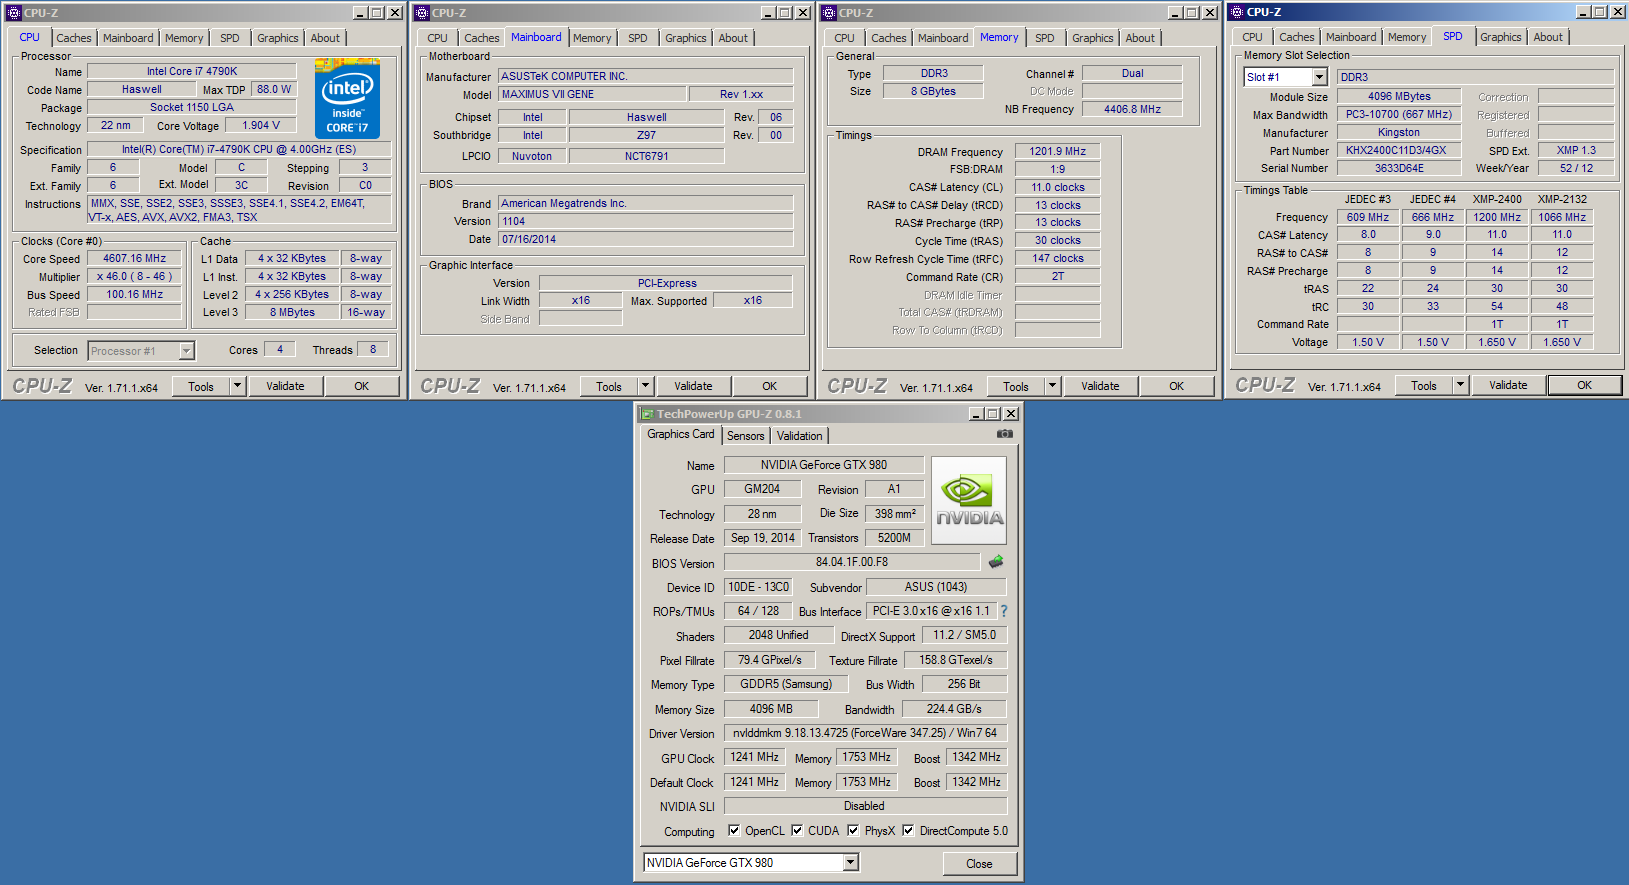
Task: Click the NVIDIA SLI Disabled field
Action: (865, 806)
